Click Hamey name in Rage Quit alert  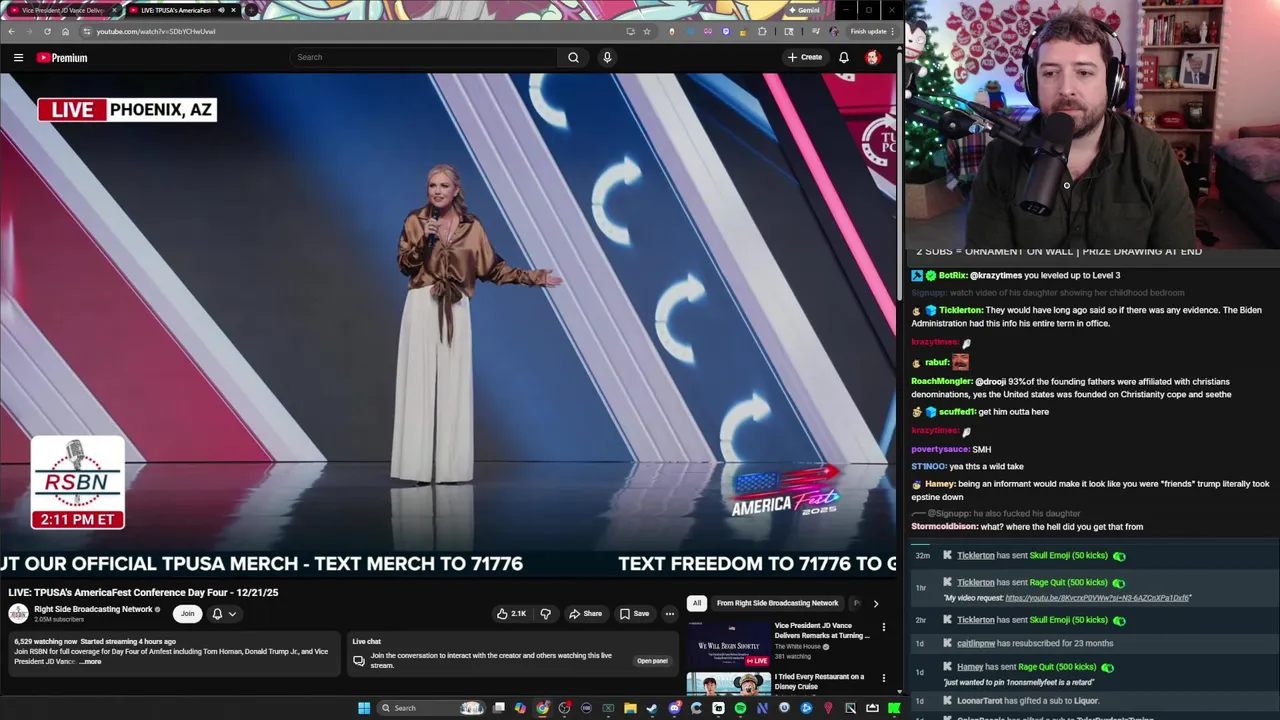point(970,667)
